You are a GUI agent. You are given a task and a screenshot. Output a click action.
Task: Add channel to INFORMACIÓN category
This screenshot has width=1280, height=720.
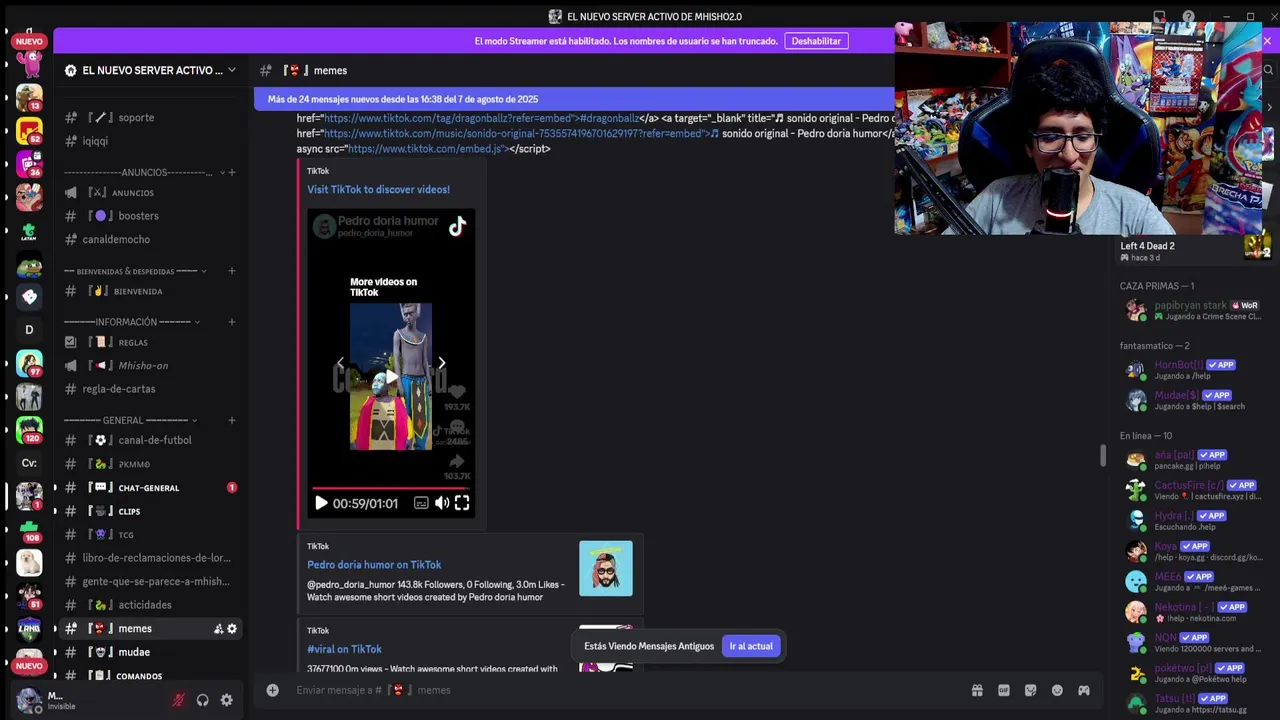point(232,322)
